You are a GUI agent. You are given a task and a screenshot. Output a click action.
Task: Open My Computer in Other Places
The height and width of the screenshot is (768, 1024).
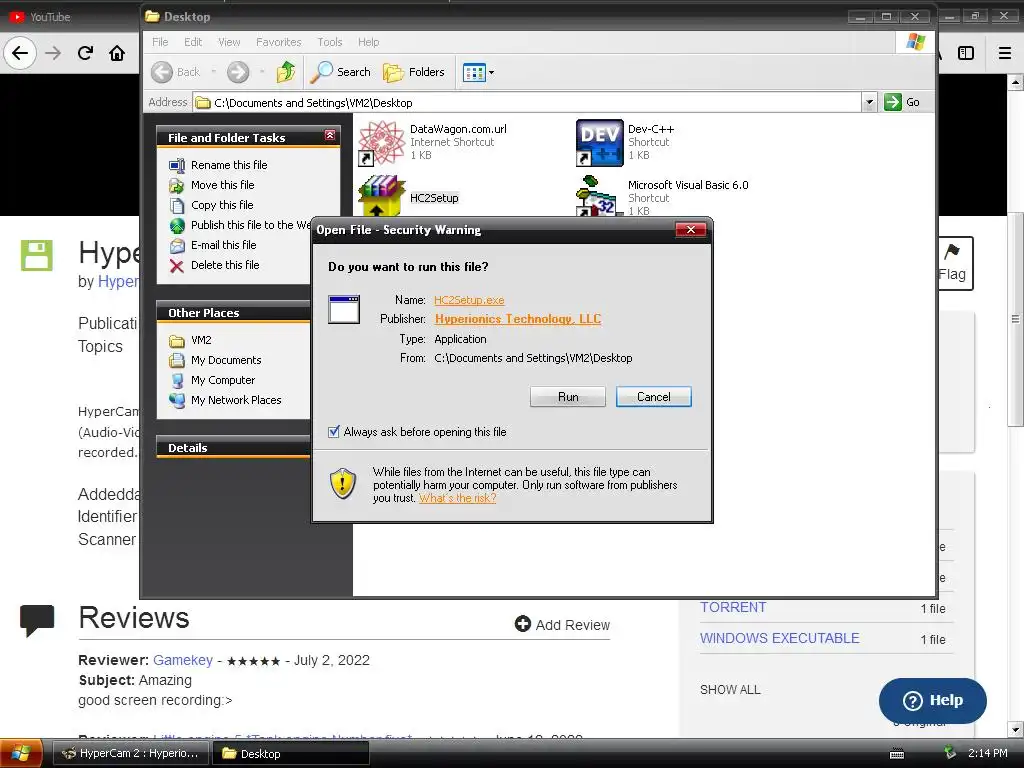(x=223, y=380)
